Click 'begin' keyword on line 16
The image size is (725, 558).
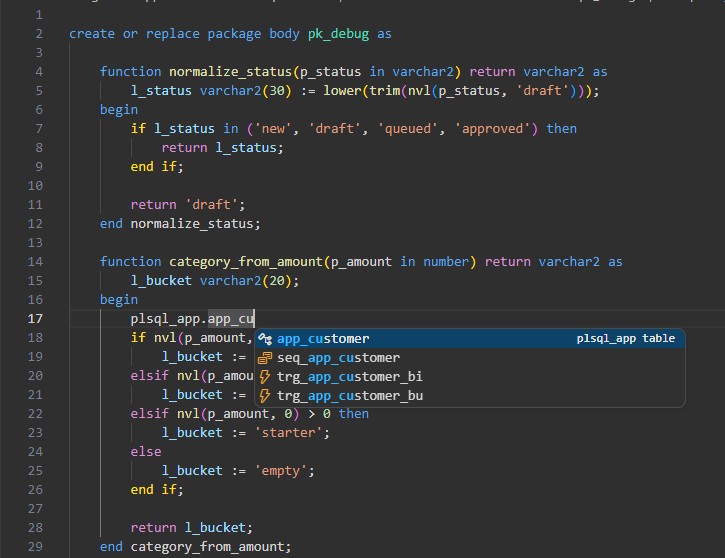pyautogui.click(x=119, y=300)
